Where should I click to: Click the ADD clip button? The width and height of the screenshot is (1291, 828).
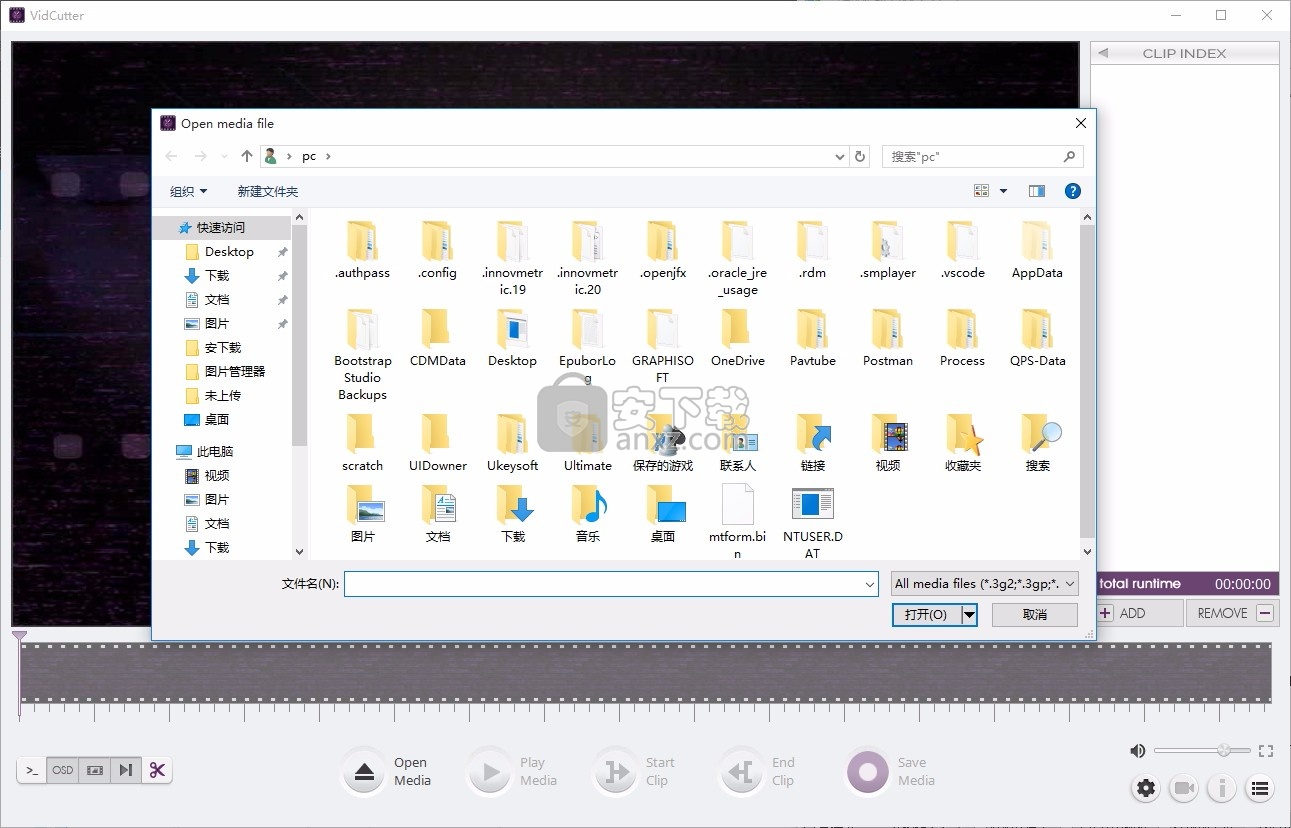1137,613
